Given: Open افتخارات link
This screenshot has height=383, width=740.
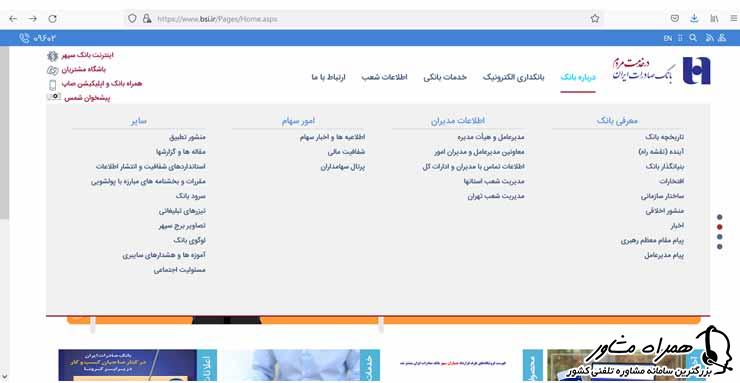Looking at the screenshot, I should coord(672,181).
